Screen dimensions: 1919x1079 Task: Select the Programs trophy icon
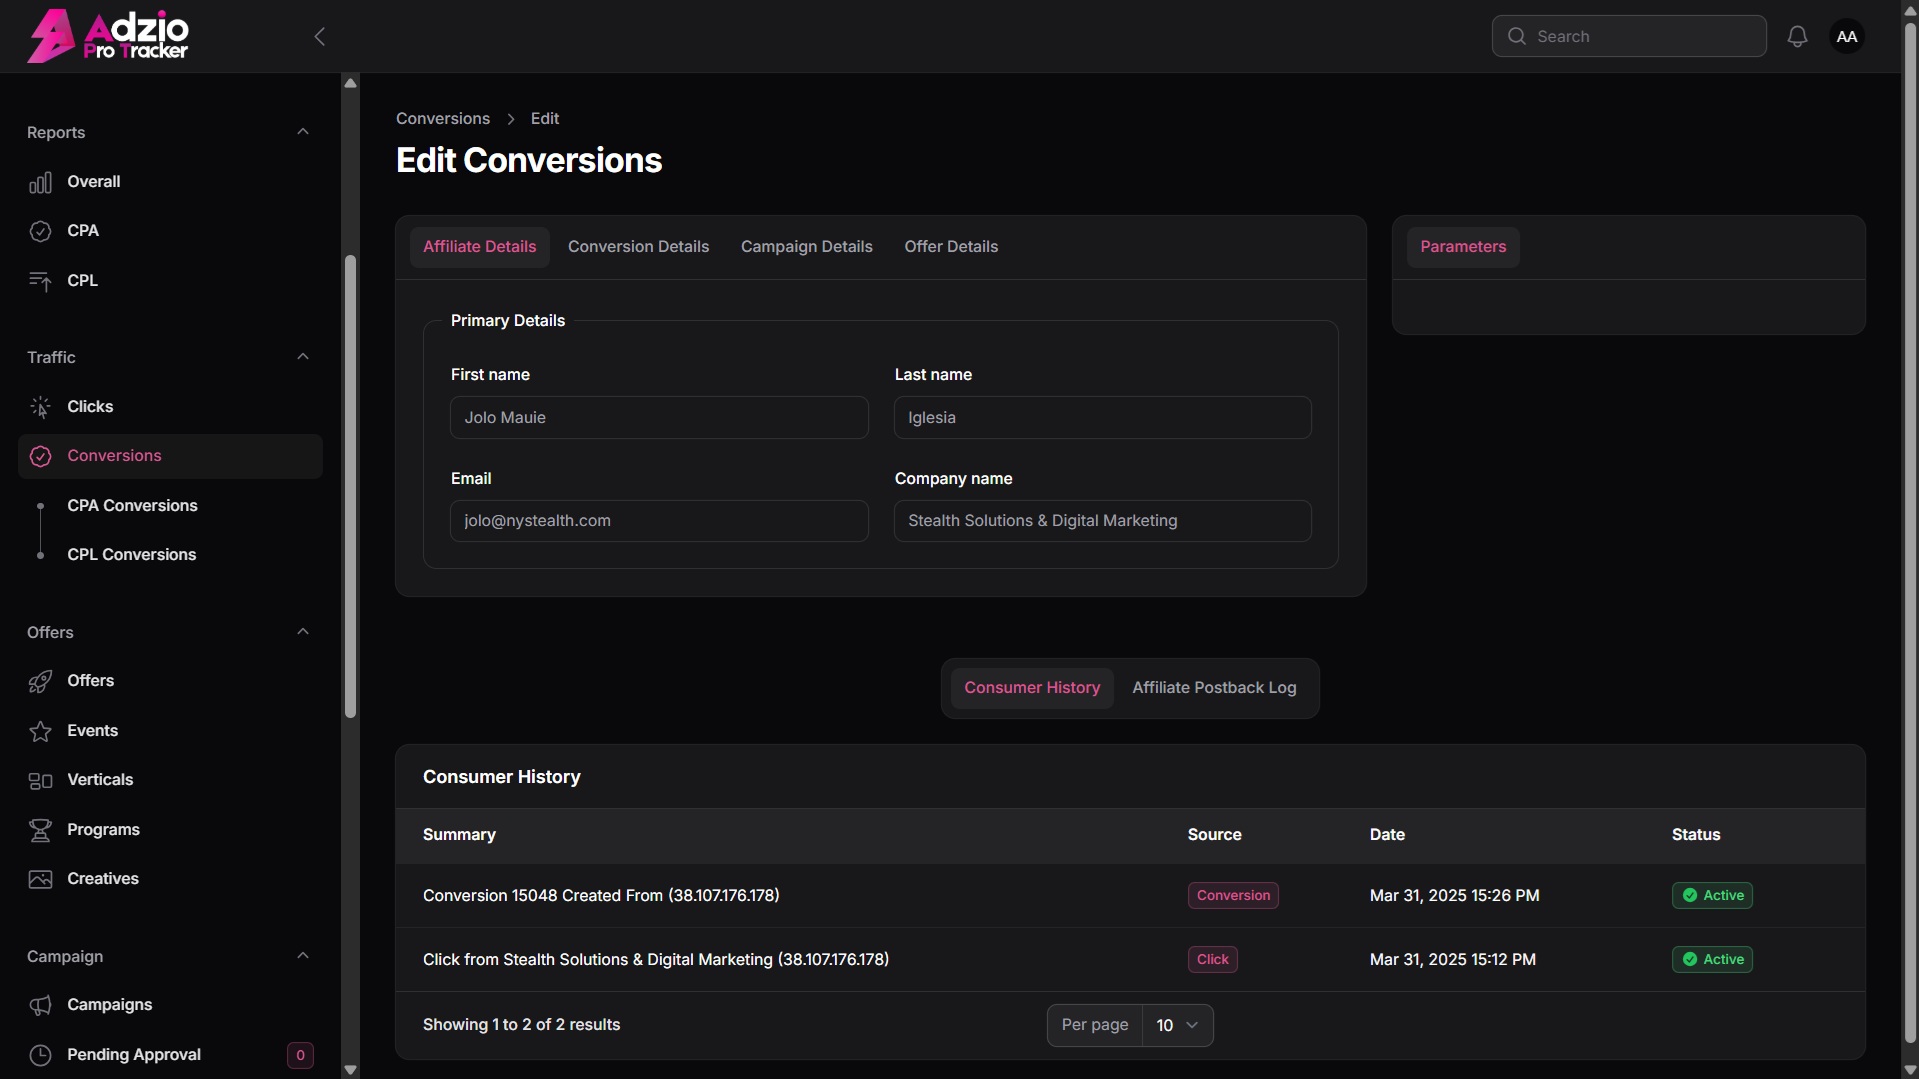pos(40,831)
